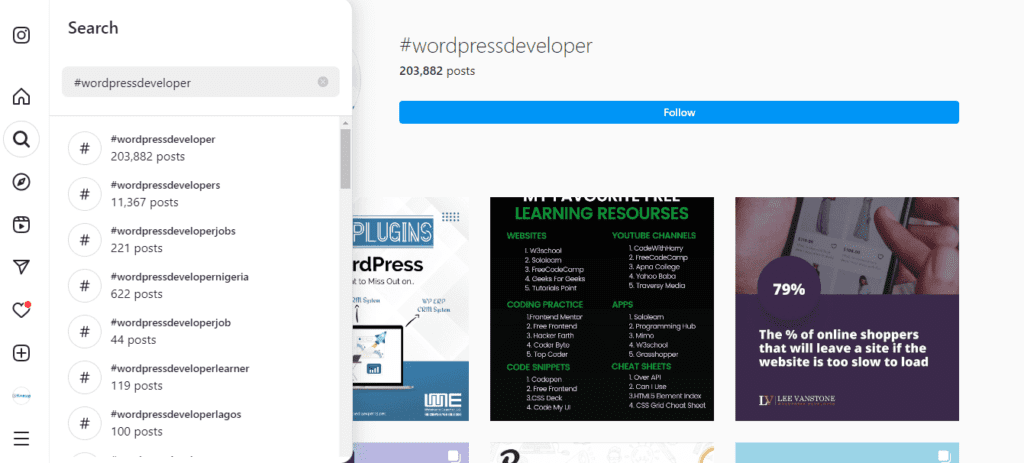This screenshot has height=463, width=1024.
Task: Click the #wordpressdeveloper search input
Action: tap(190, 82)
